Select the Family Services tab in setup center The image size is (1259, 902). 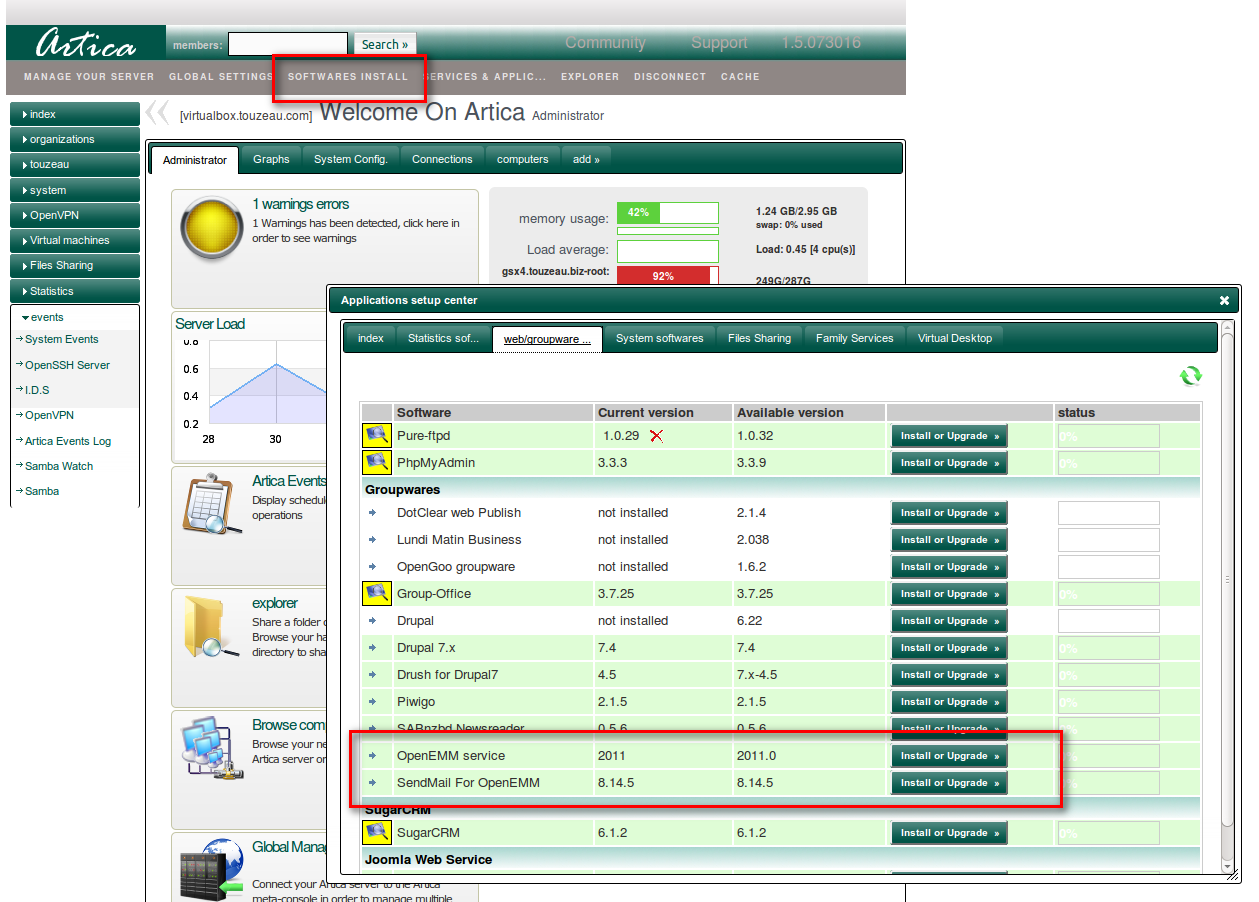[x=854, y=338]
